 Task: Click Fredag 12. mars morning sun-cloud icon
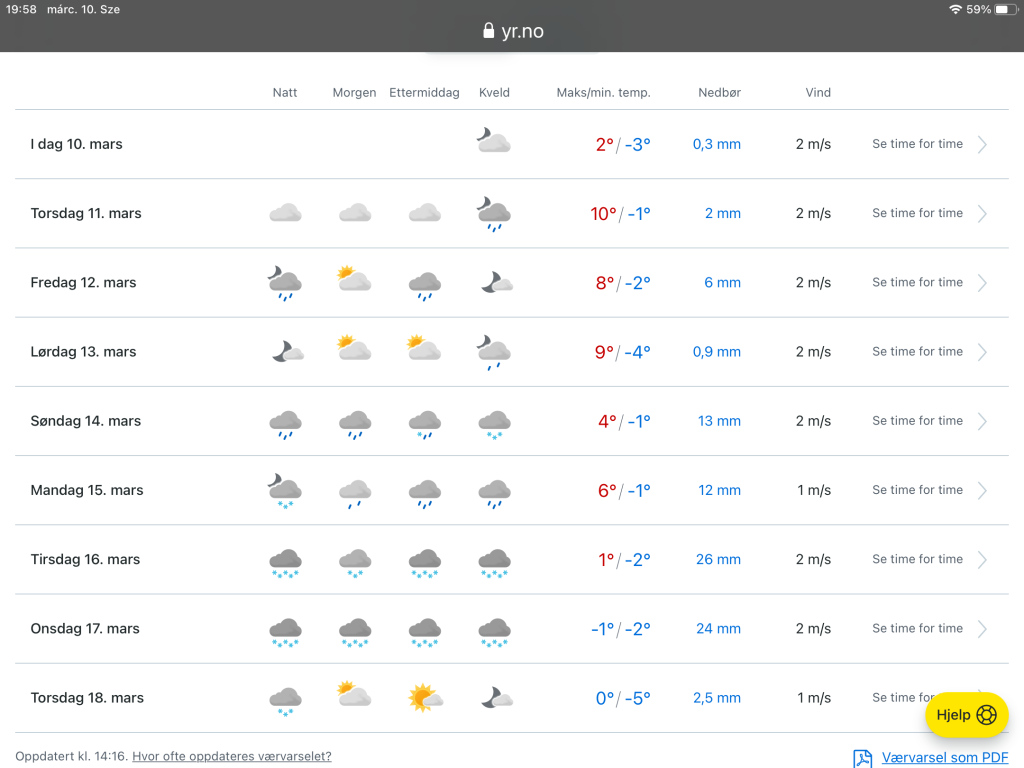coord(354,280)
